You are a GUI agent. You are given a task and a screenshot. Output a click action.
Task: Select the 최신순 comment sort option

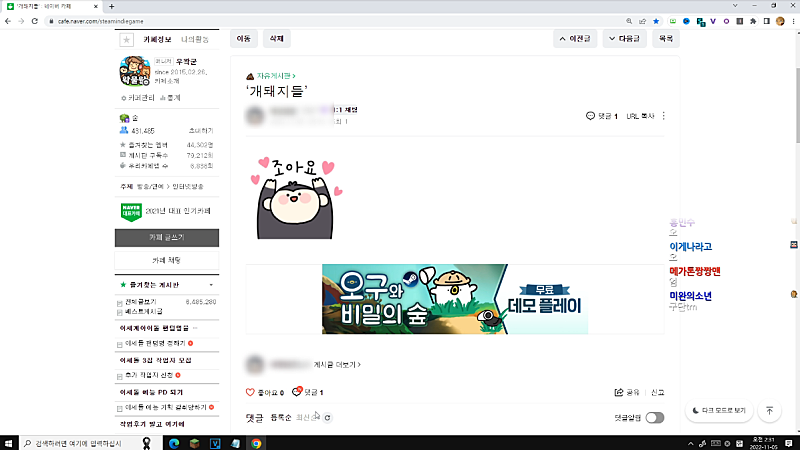pos(306,417)
